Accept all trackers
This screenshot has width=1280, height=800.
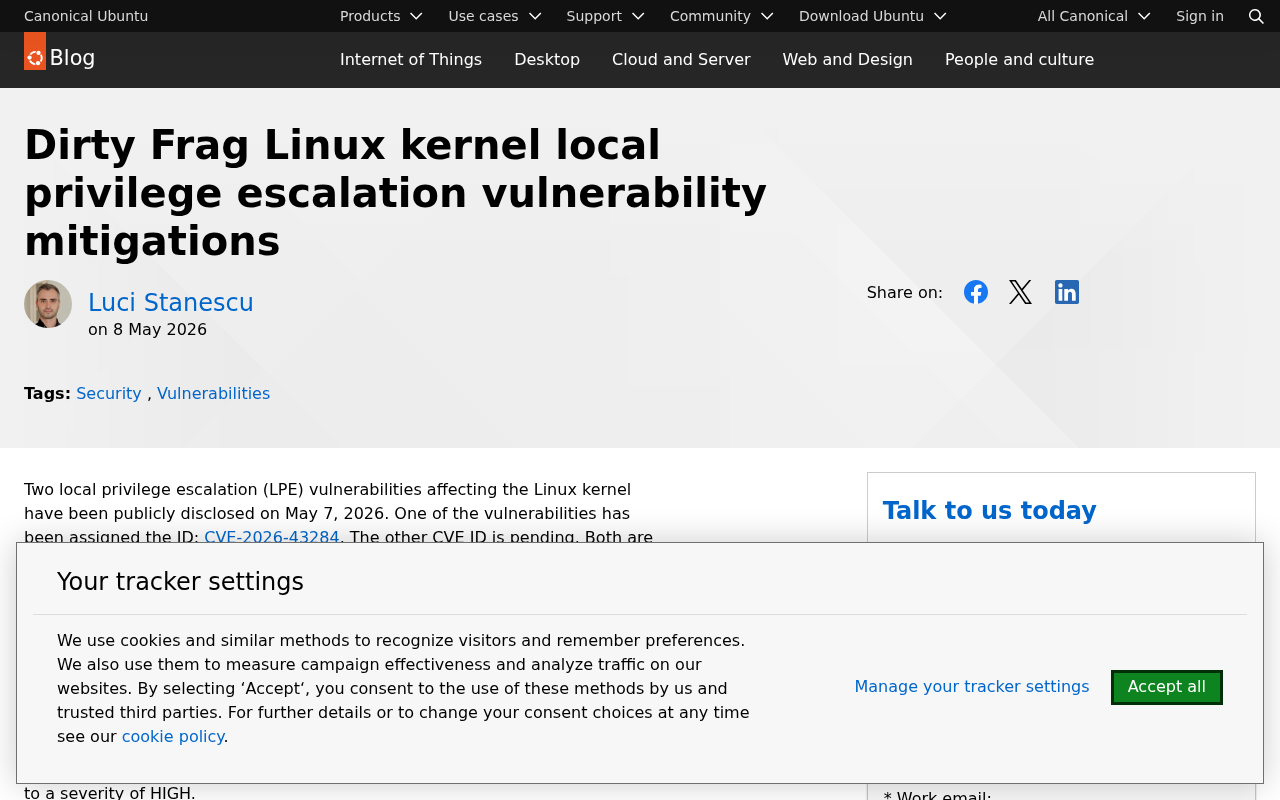1167,687
